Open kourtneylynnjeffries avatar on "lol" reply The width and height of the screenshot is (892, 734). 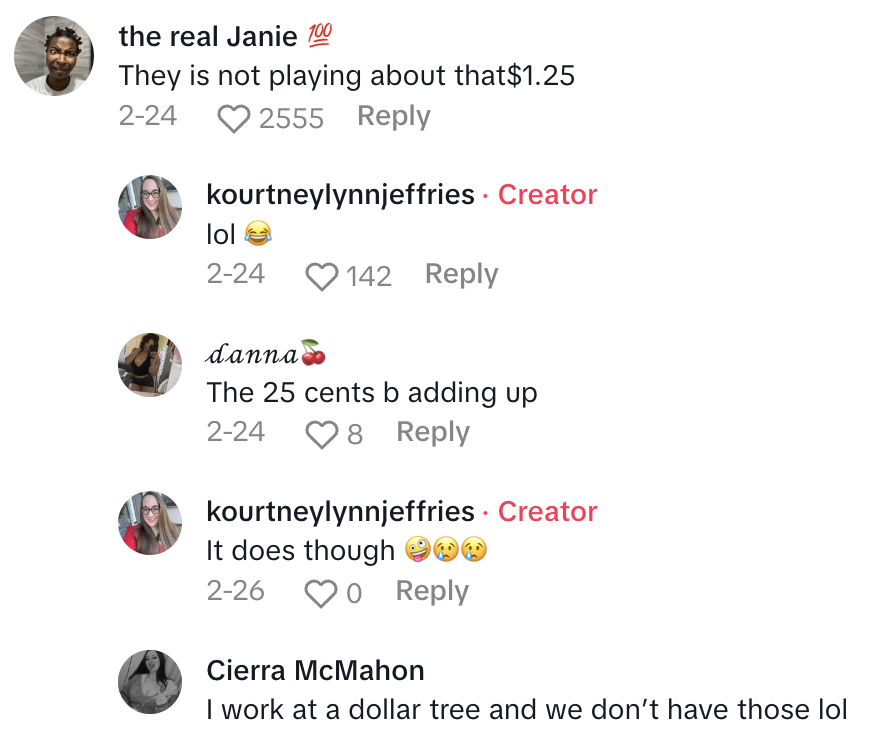point(150,207)
